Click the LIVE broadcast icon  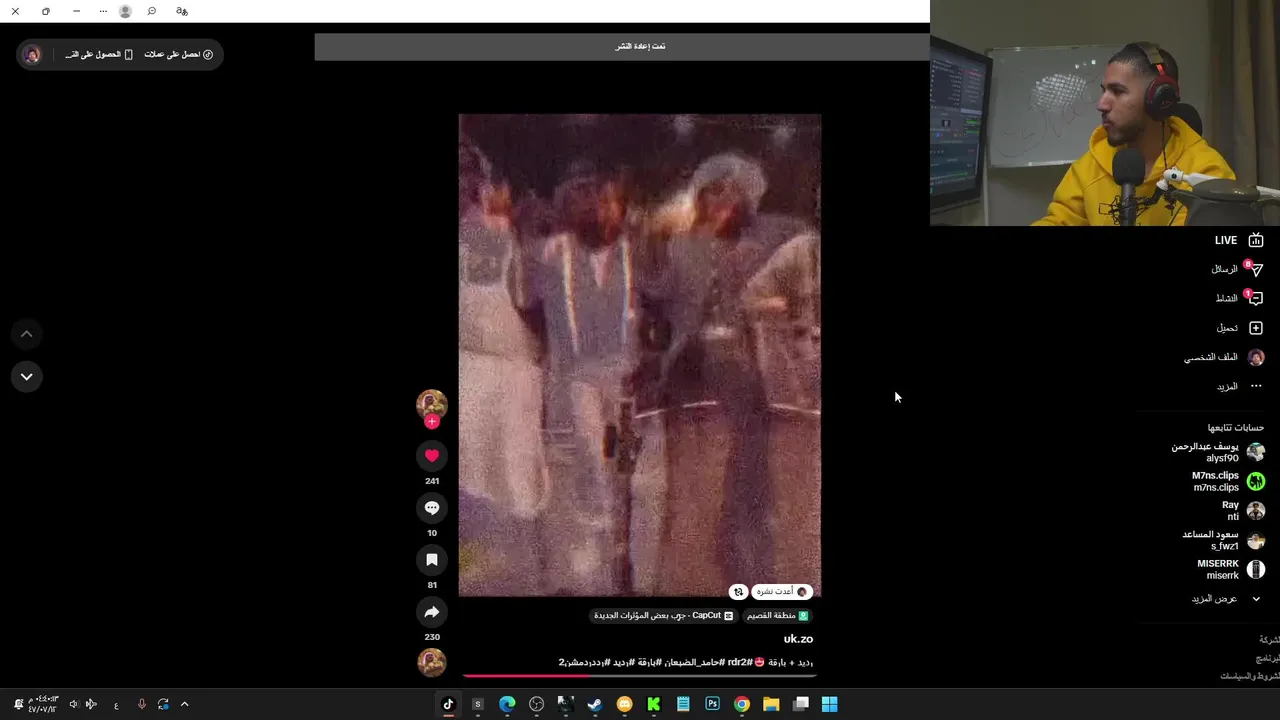coord(1256,240)
